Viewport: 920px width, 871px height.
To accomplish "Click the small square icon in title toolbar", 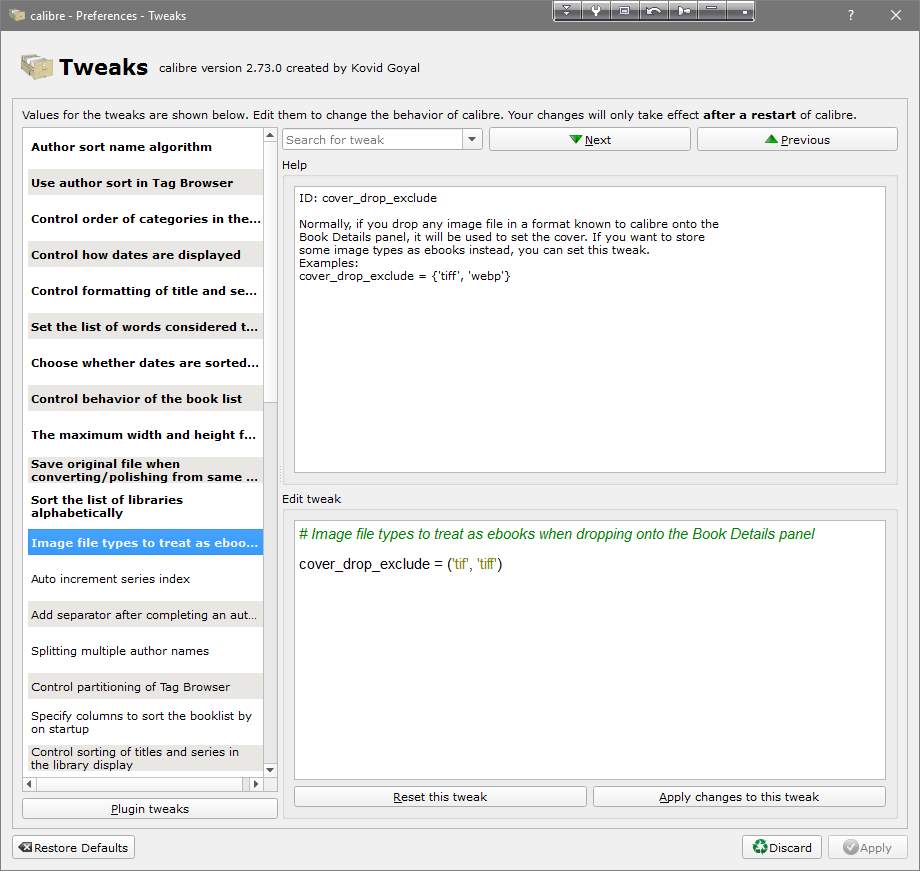I will click(x=740, y=11).
